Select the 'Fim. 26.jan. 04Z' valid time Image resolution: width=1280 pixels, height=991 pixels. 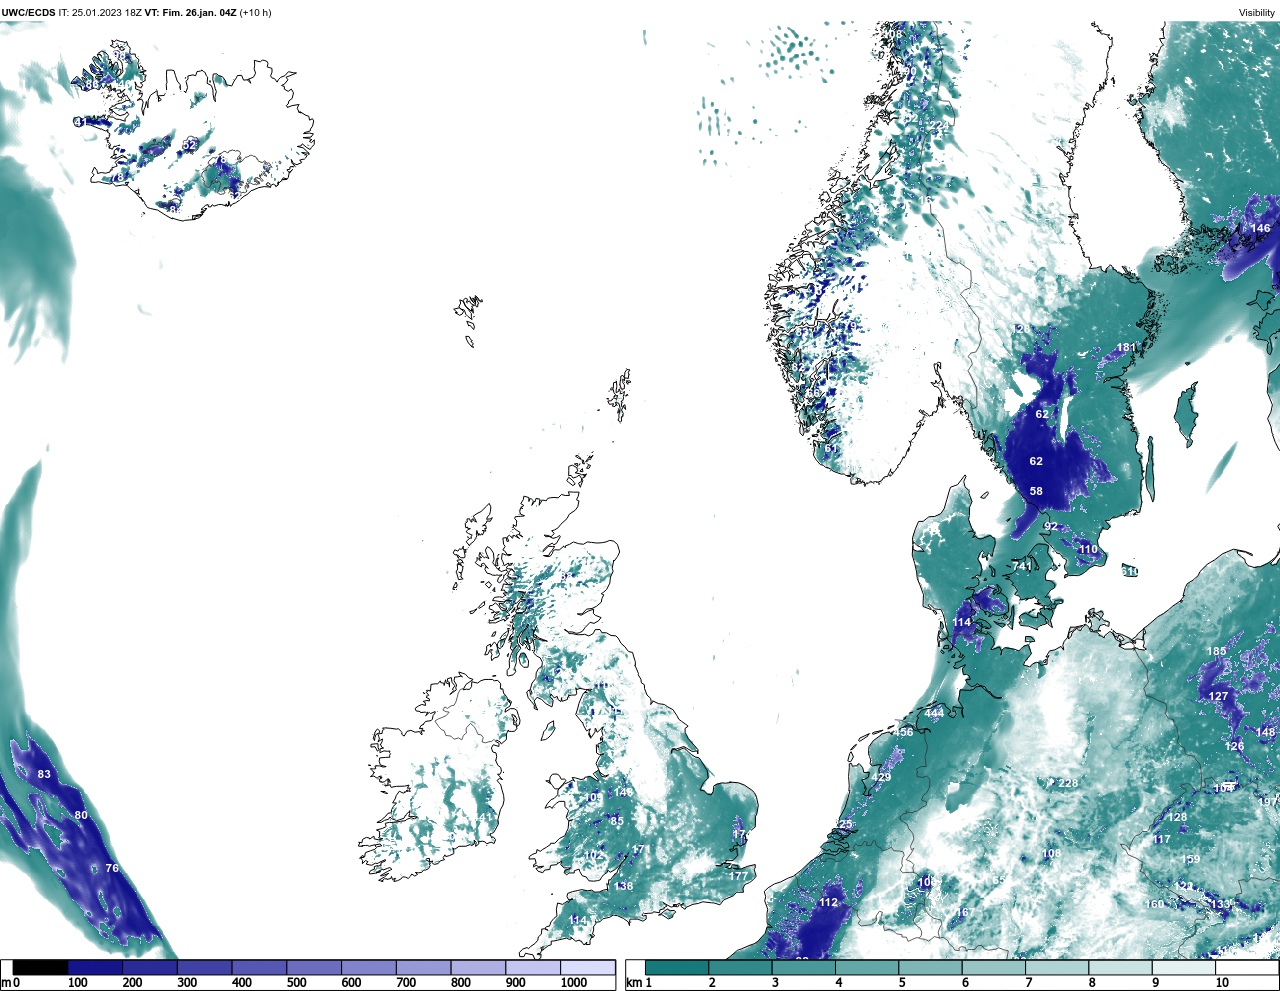click(198, 13)
